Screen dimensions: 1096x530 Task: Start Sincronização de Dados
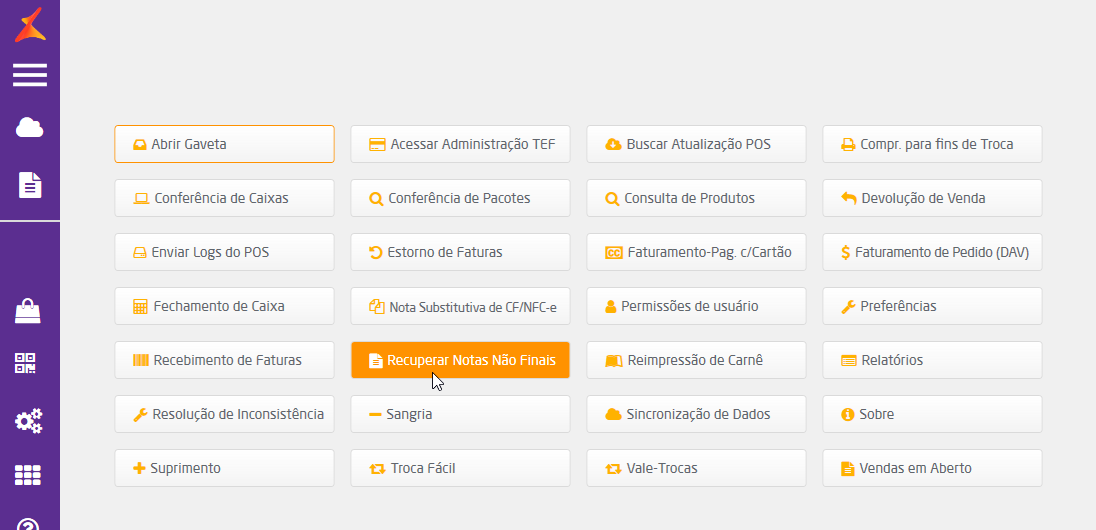pos(696,414)
